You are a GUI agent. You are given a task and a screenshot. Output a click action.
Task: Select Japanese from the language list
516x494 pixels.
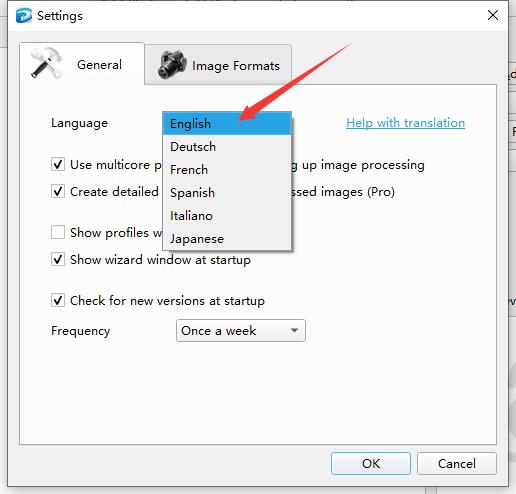[227, 239]
